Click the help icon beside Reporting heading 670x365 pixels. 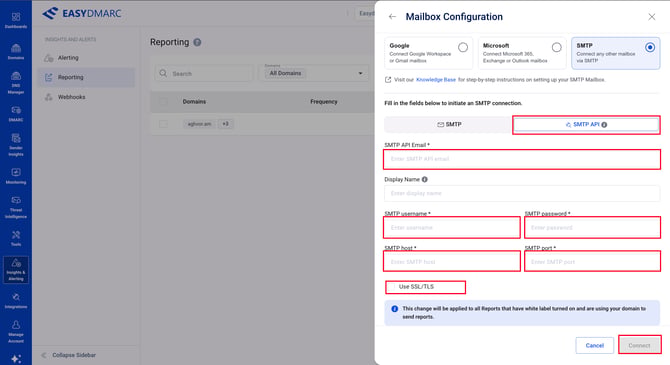pos(197,42)
